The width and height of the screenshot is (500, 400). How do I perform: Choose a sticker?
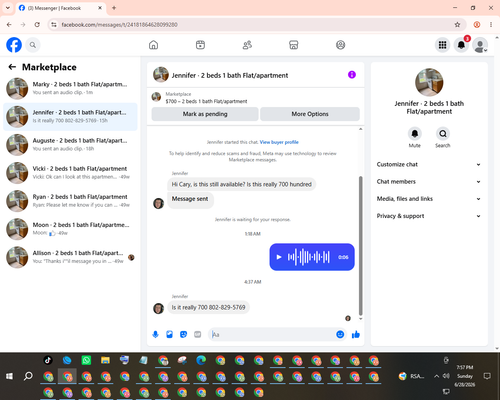183,334
